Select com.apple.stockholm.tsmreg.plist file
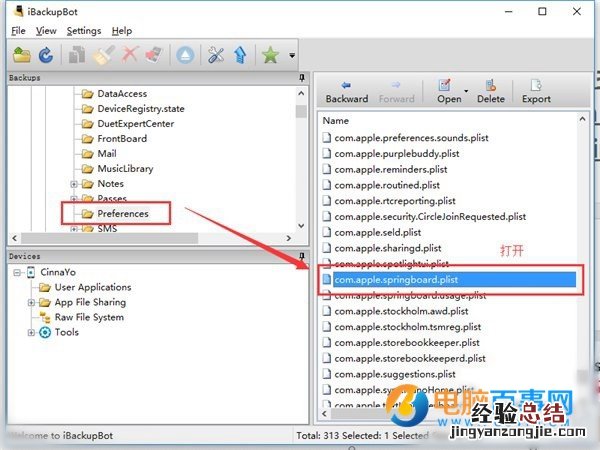600x450 pixels. click(x=408, y=327)
